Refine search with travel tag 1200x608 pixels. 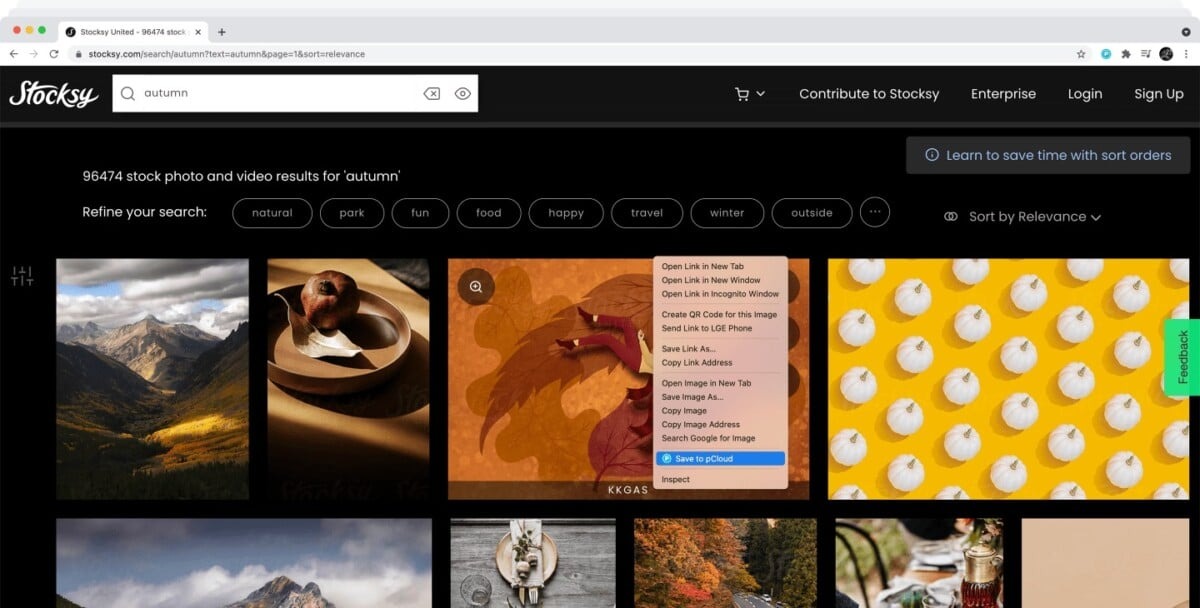tap(647, 213)
